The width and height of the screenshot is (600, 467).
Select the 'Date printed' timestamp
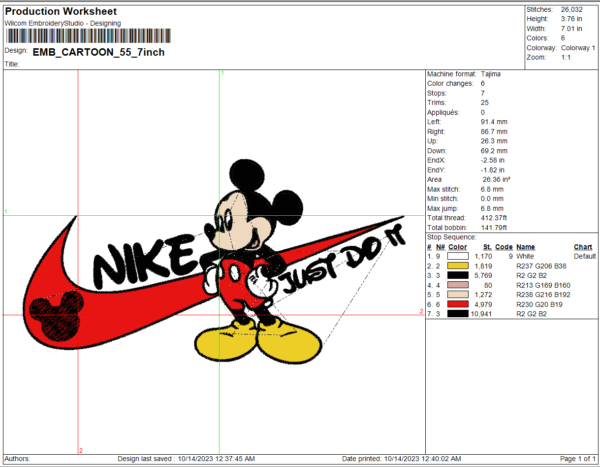tap(401, 459)
